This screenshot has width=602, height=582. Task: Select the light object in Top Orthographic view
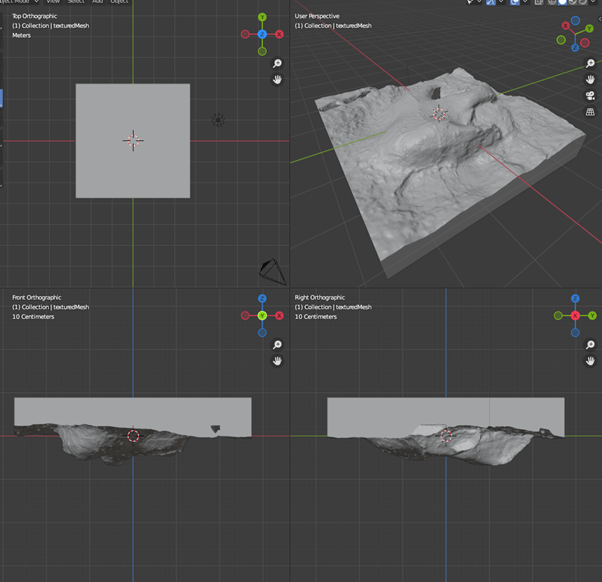[x=218, y=120]
